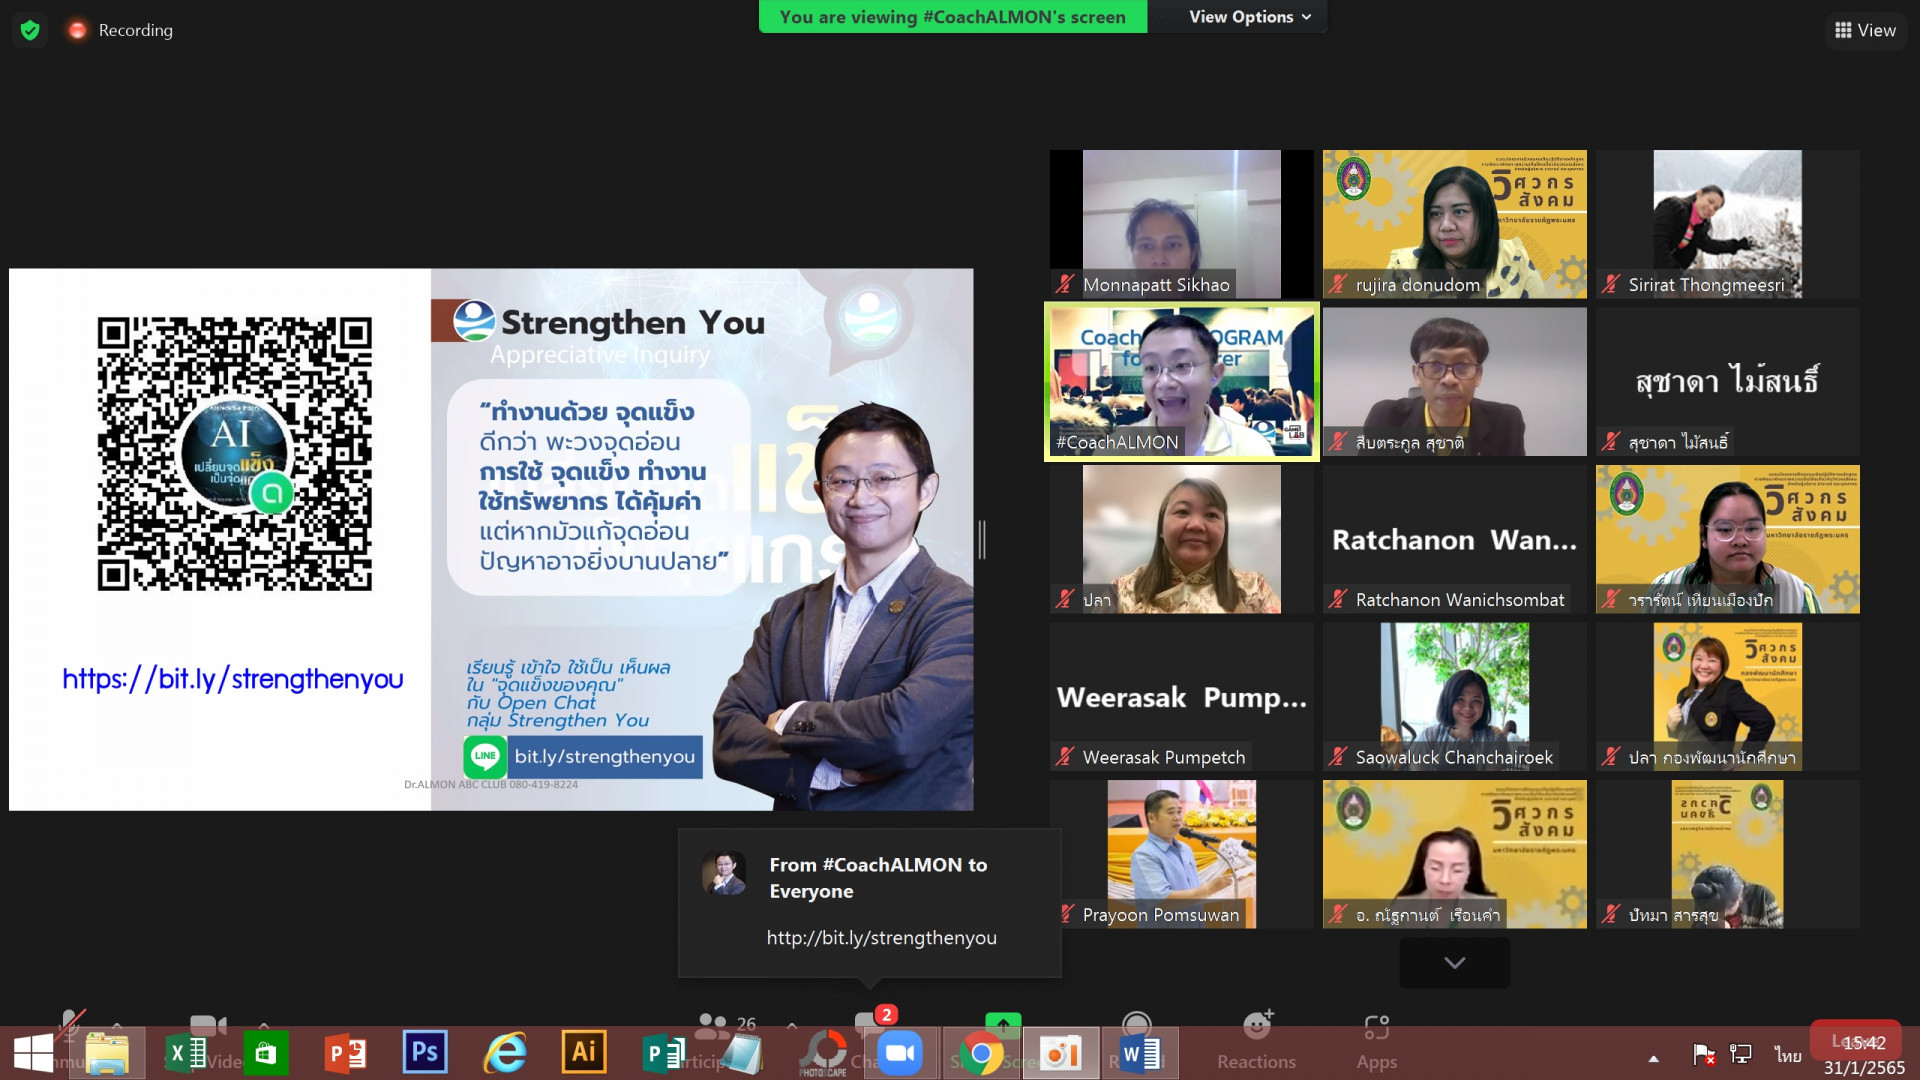Select อ. ณัฐกานต์ เรือนคำ video tile
This screenshot has height=1080, width=1920.
(x=1454, y=854)
